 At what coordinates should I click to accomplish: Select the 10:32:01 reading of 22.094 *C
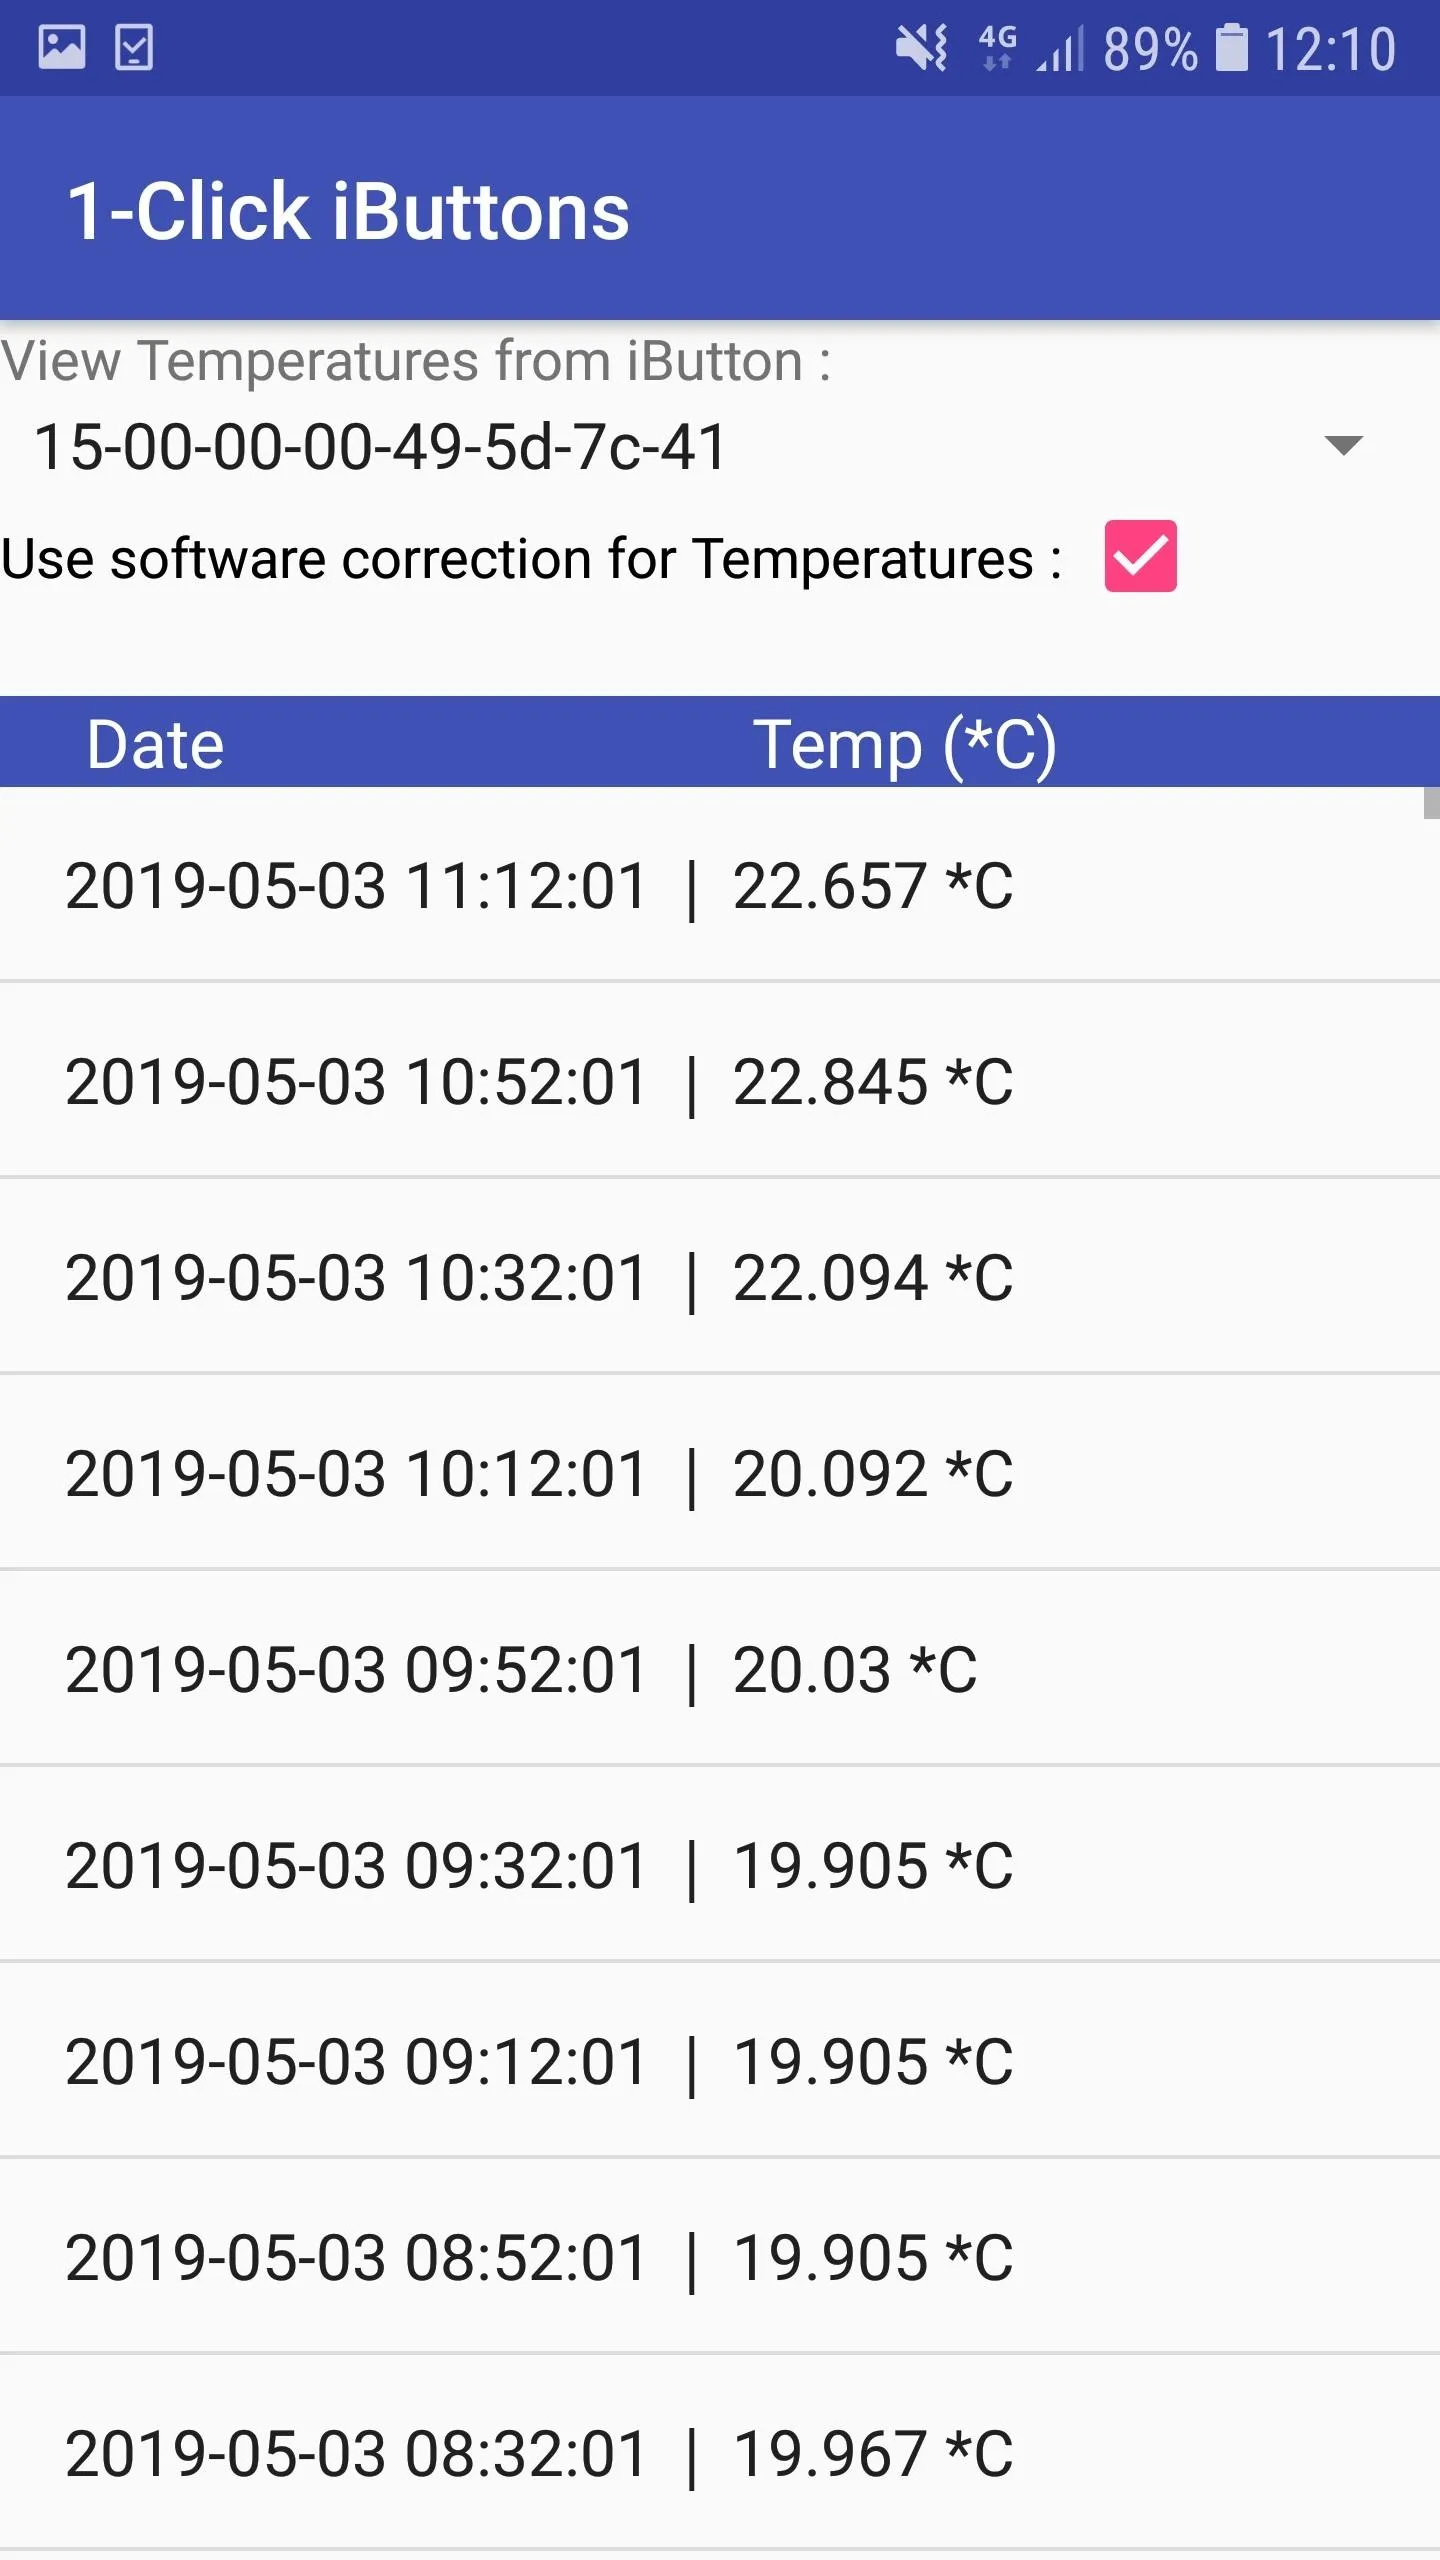coord(720,1277)
